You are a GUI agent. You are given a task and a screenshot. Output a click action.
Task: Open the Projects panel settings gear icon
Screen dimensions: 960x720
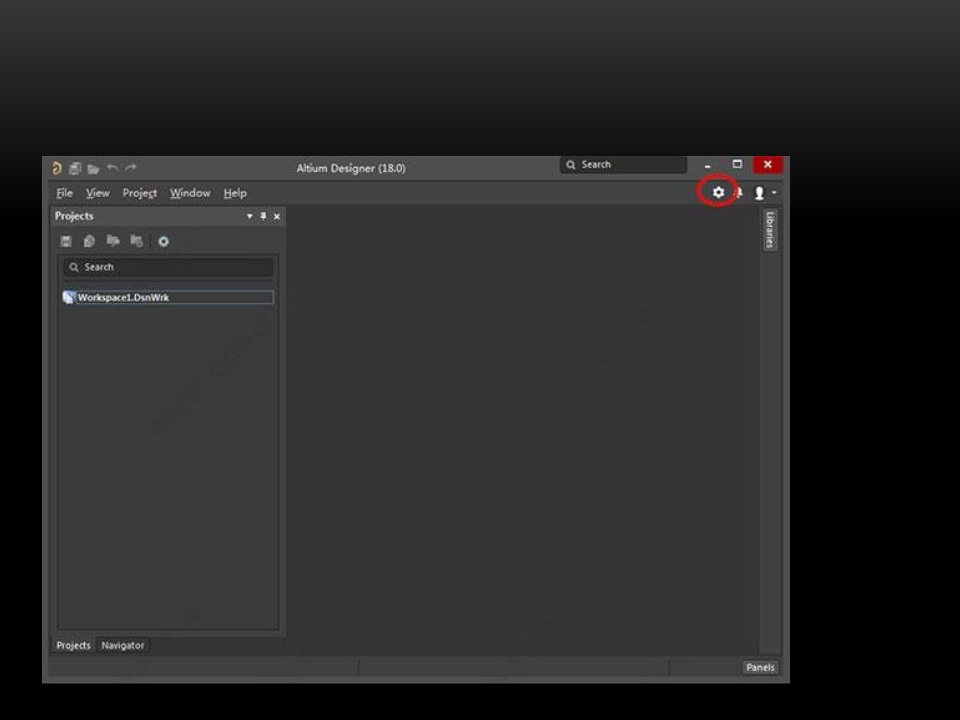(x=163, y=241)
